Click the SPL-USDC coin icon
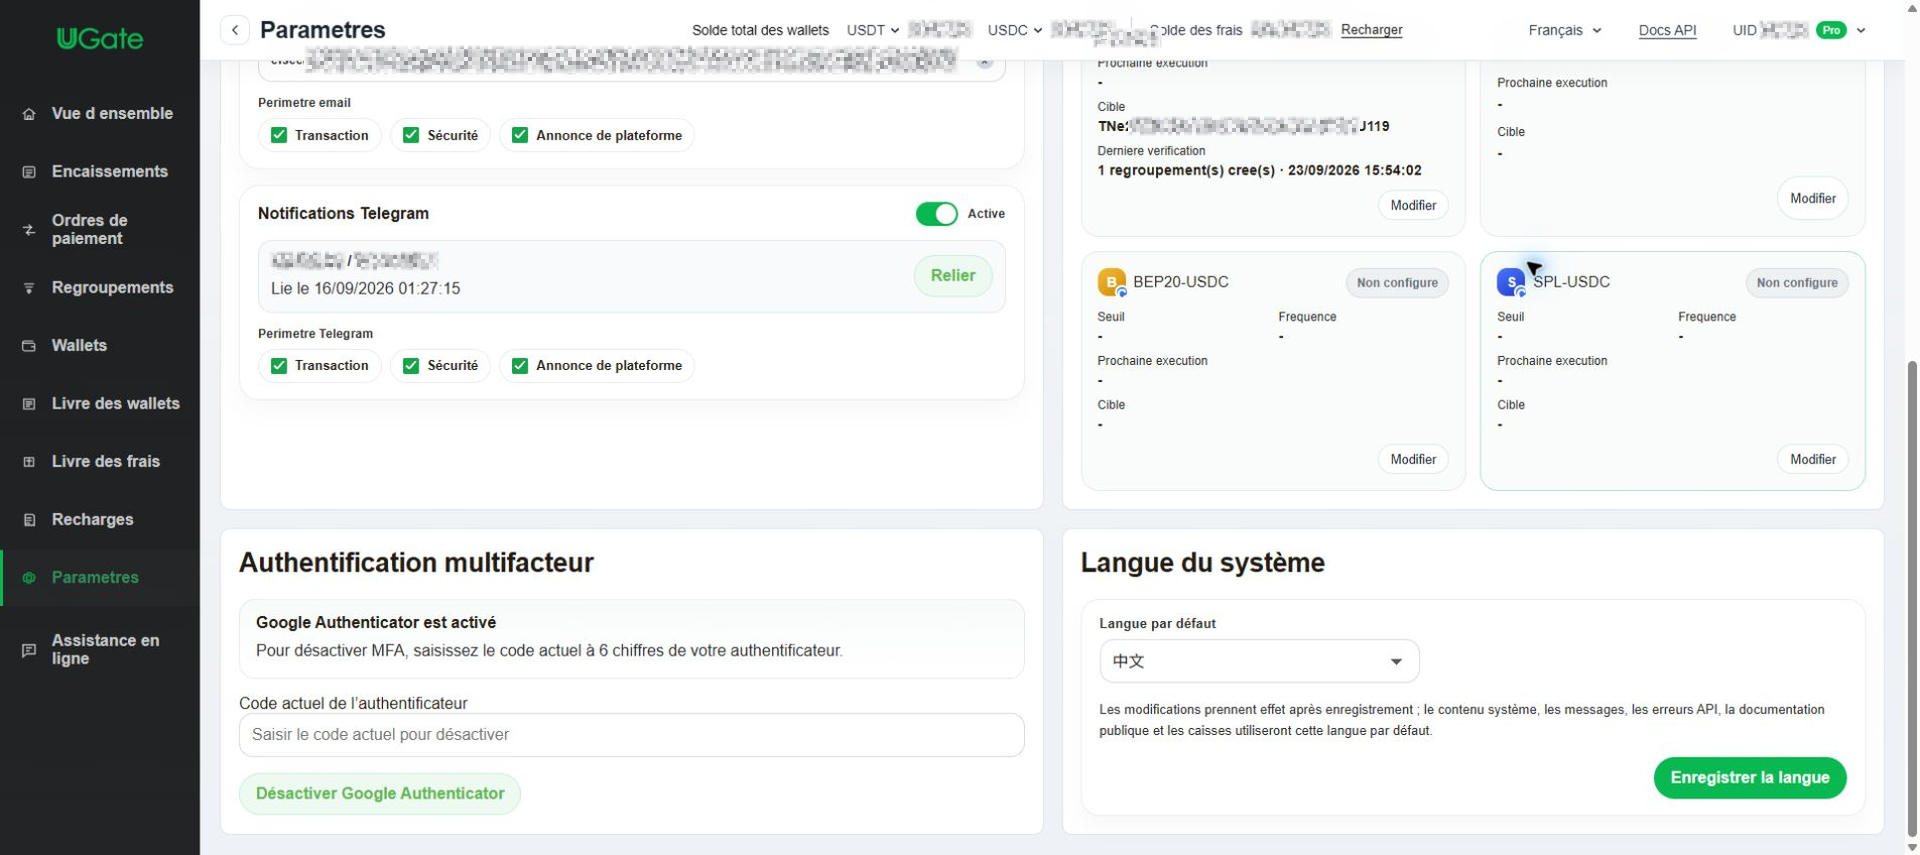This screenshot has width=1920, height=855. point(1511,283)
